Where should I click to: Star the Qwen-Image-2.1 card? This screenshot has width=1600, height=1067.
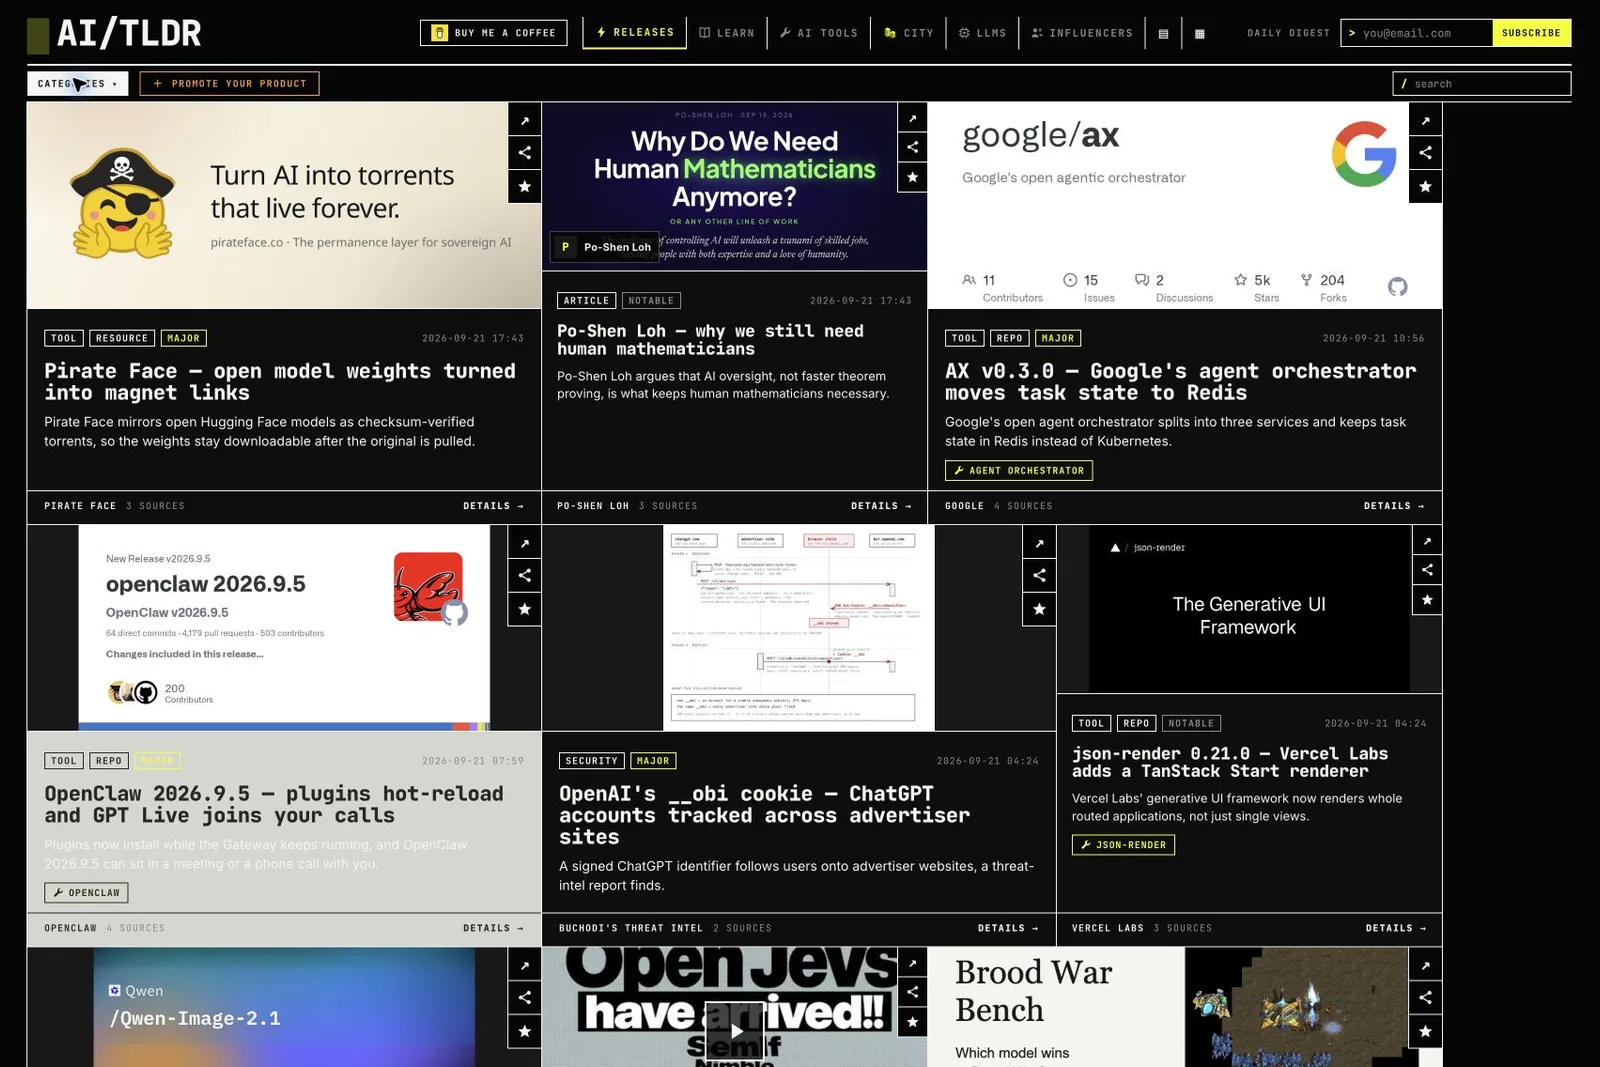525,1031
